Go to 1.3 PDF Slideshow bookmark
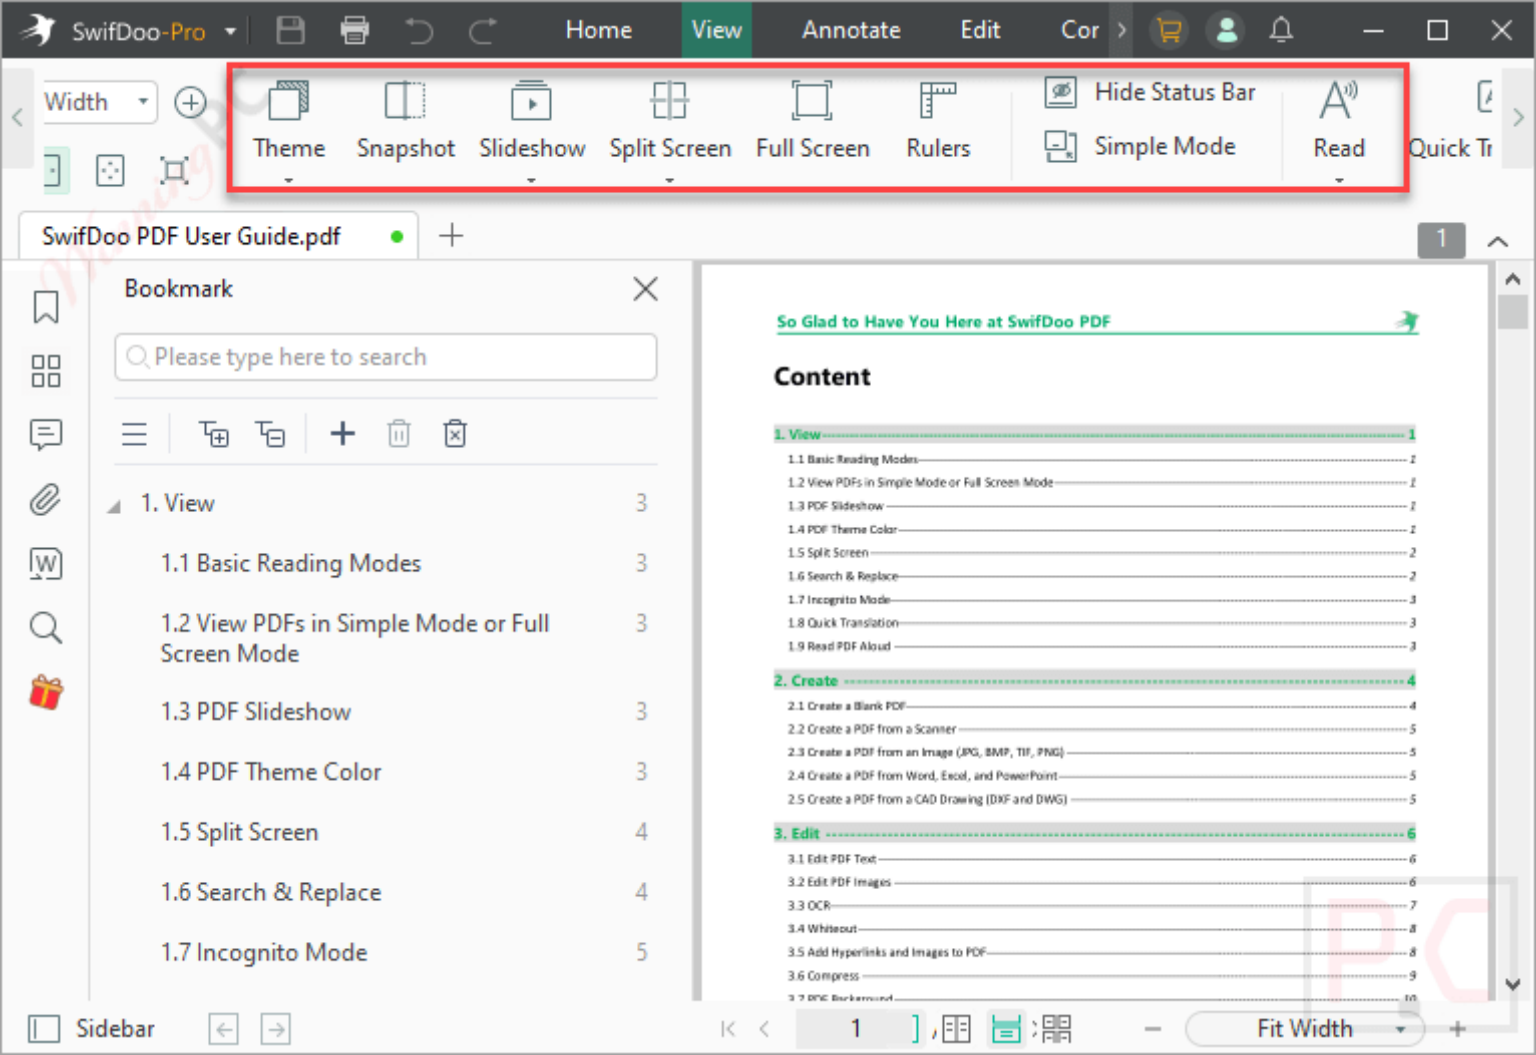 click(x=256, y=712)
